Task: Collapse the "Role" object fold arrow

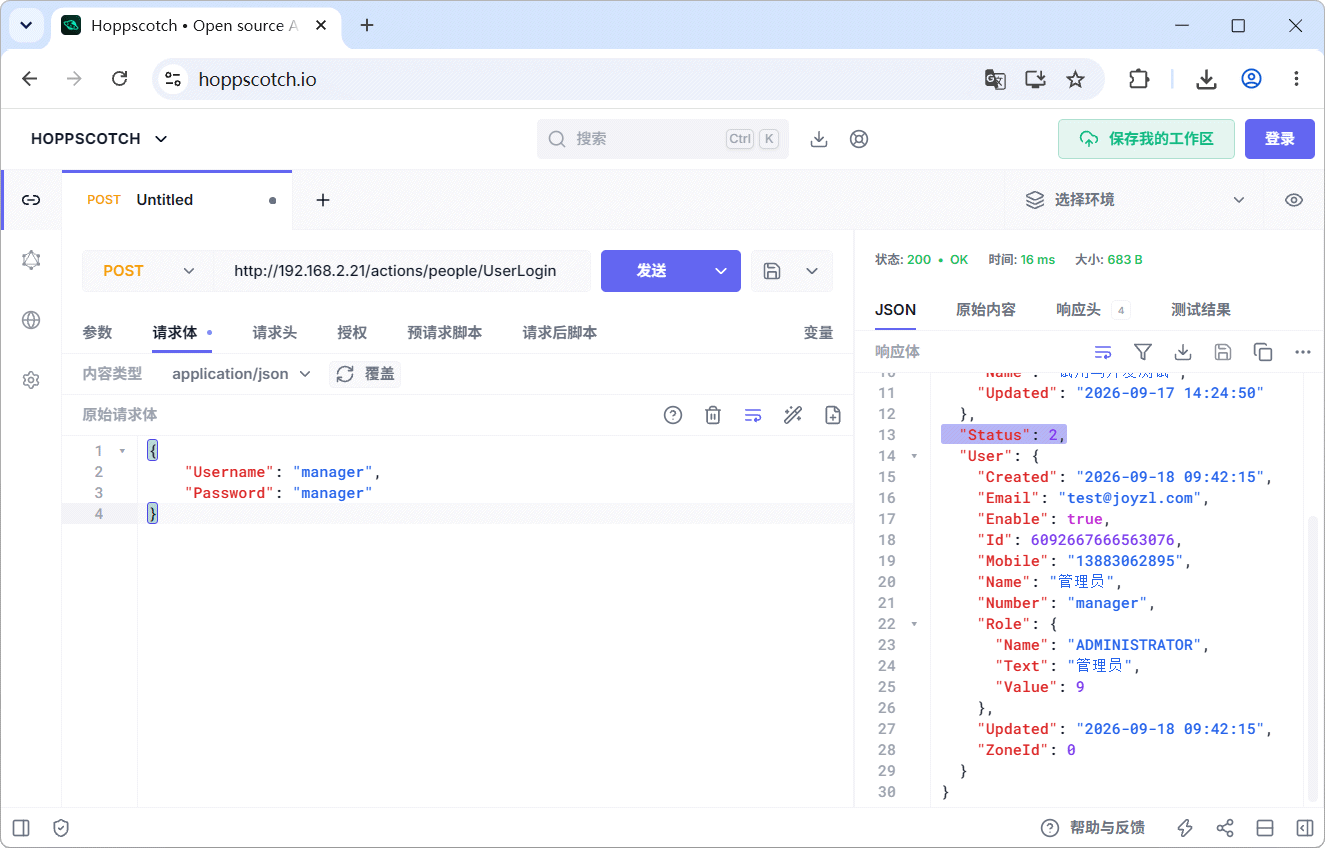Action: click(x=914, y=624)
